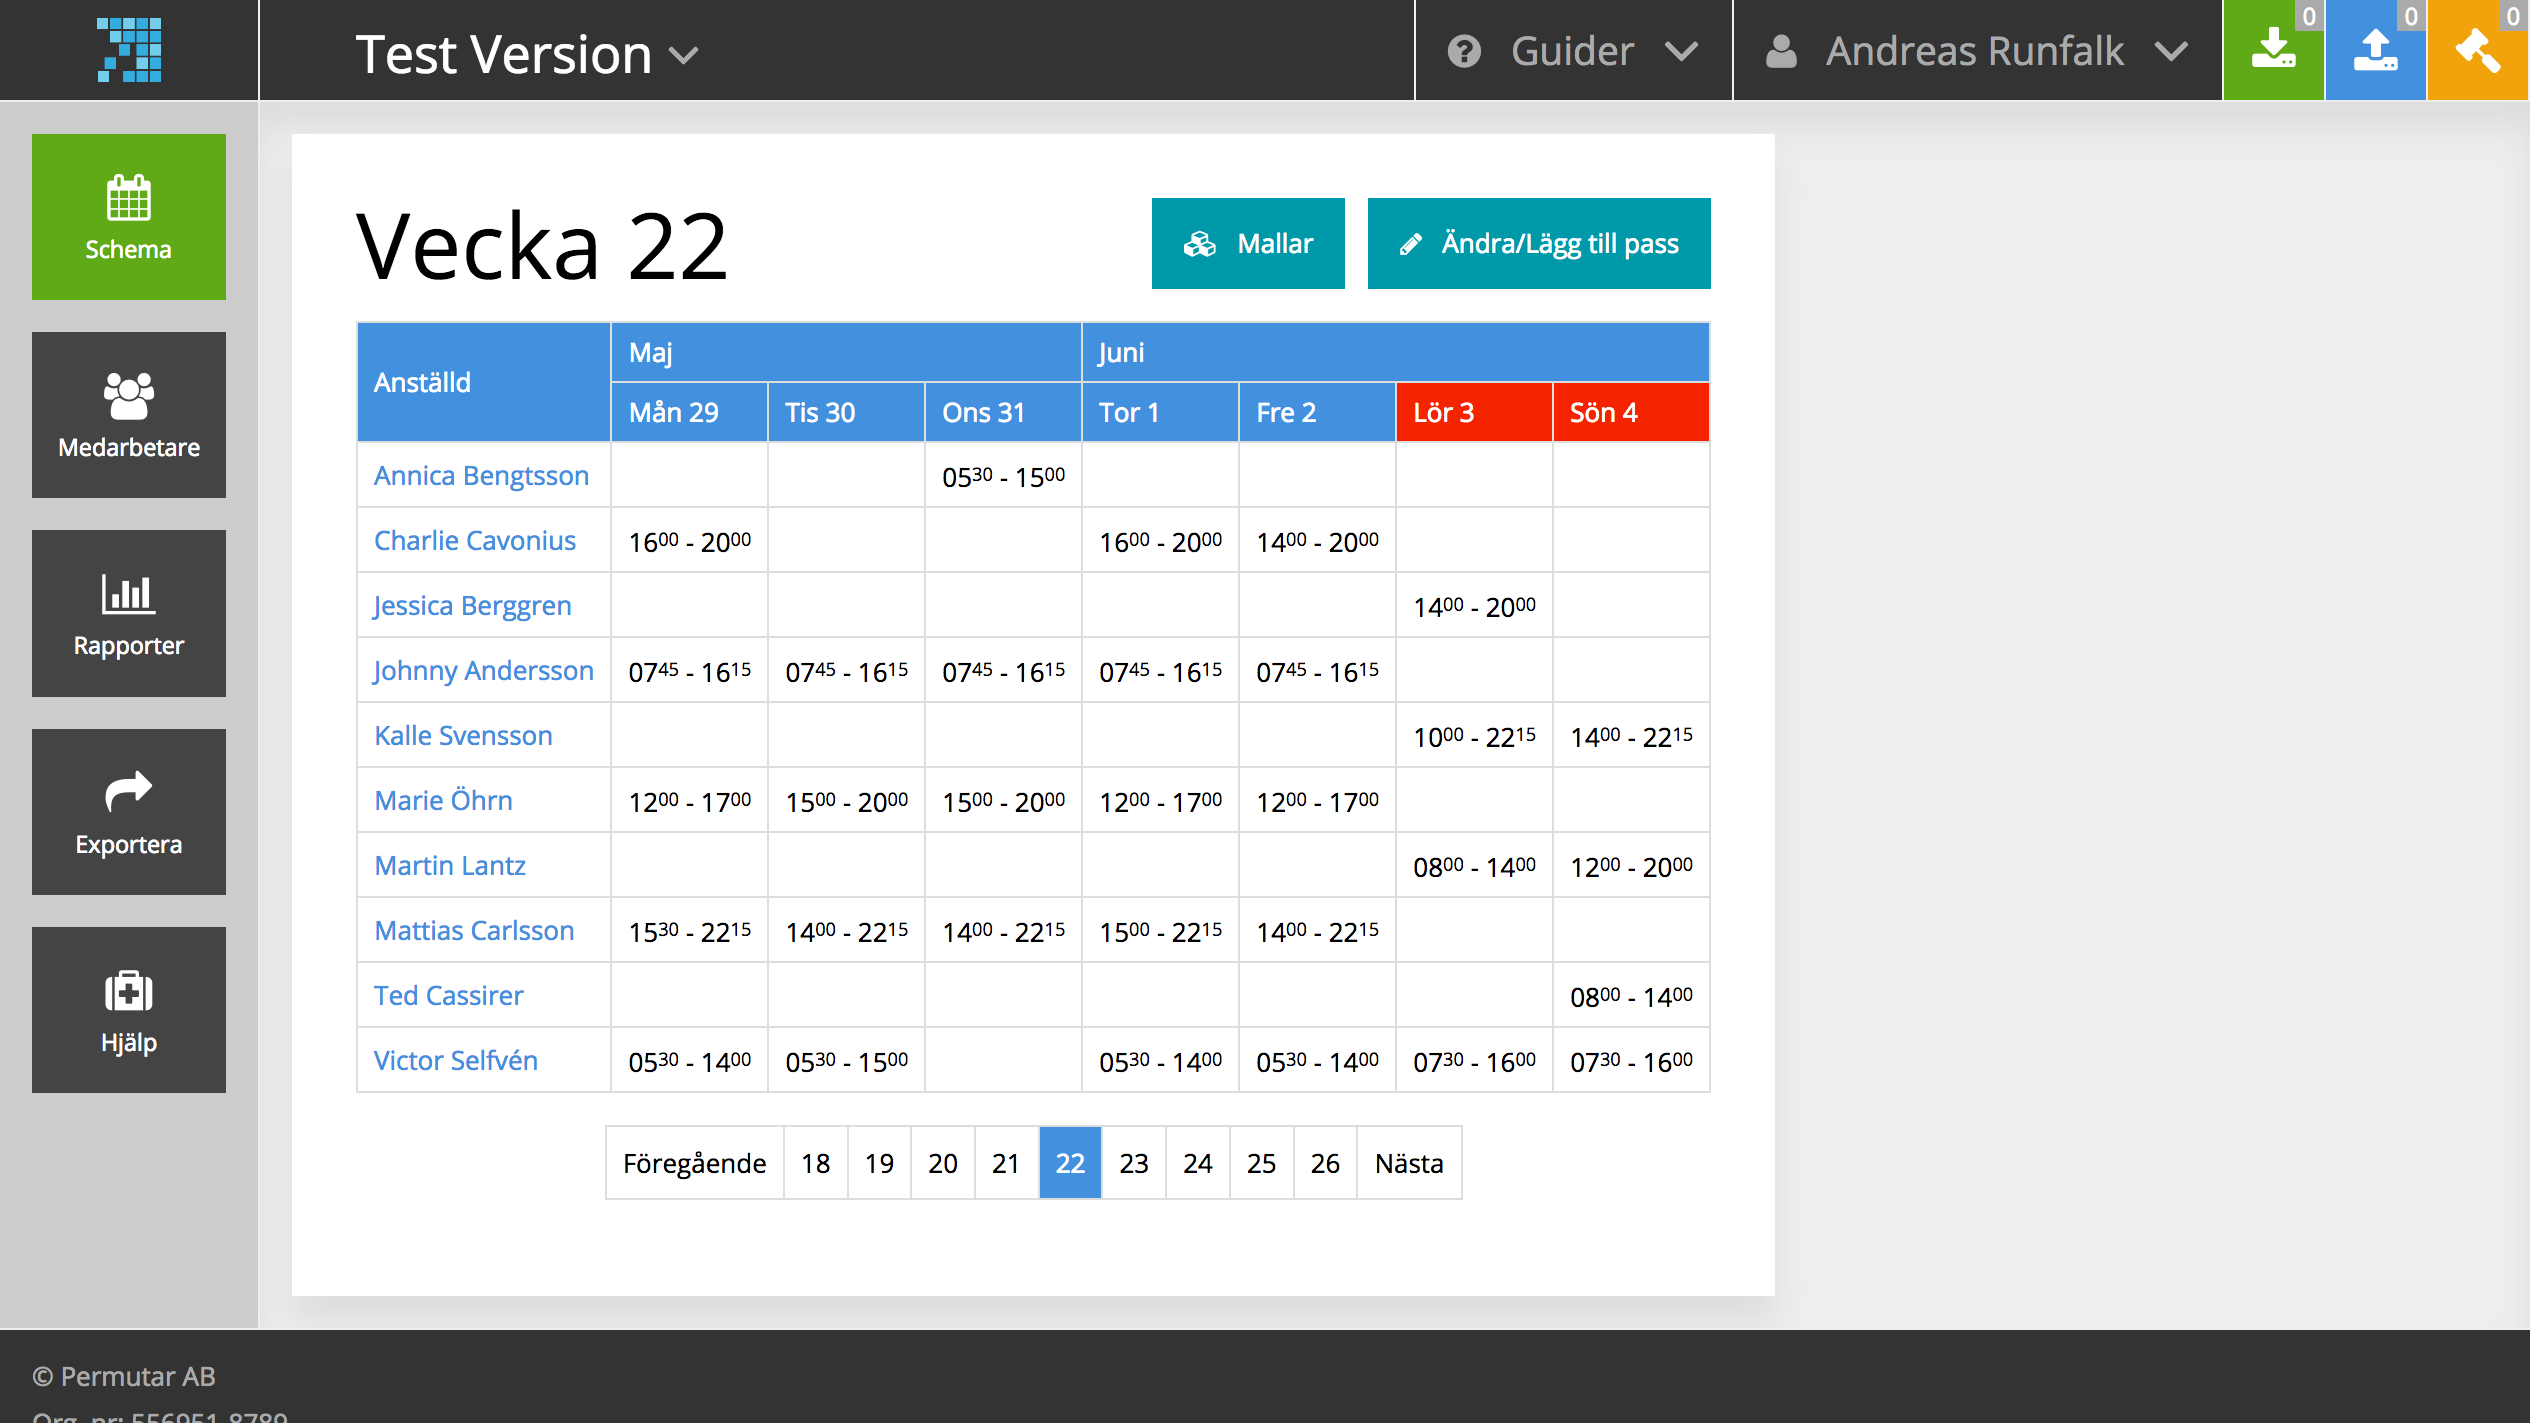The width and height of the screenshot is (2530, 1423).
Task: Click the Juni month header
Action: tap(1396, 352)
